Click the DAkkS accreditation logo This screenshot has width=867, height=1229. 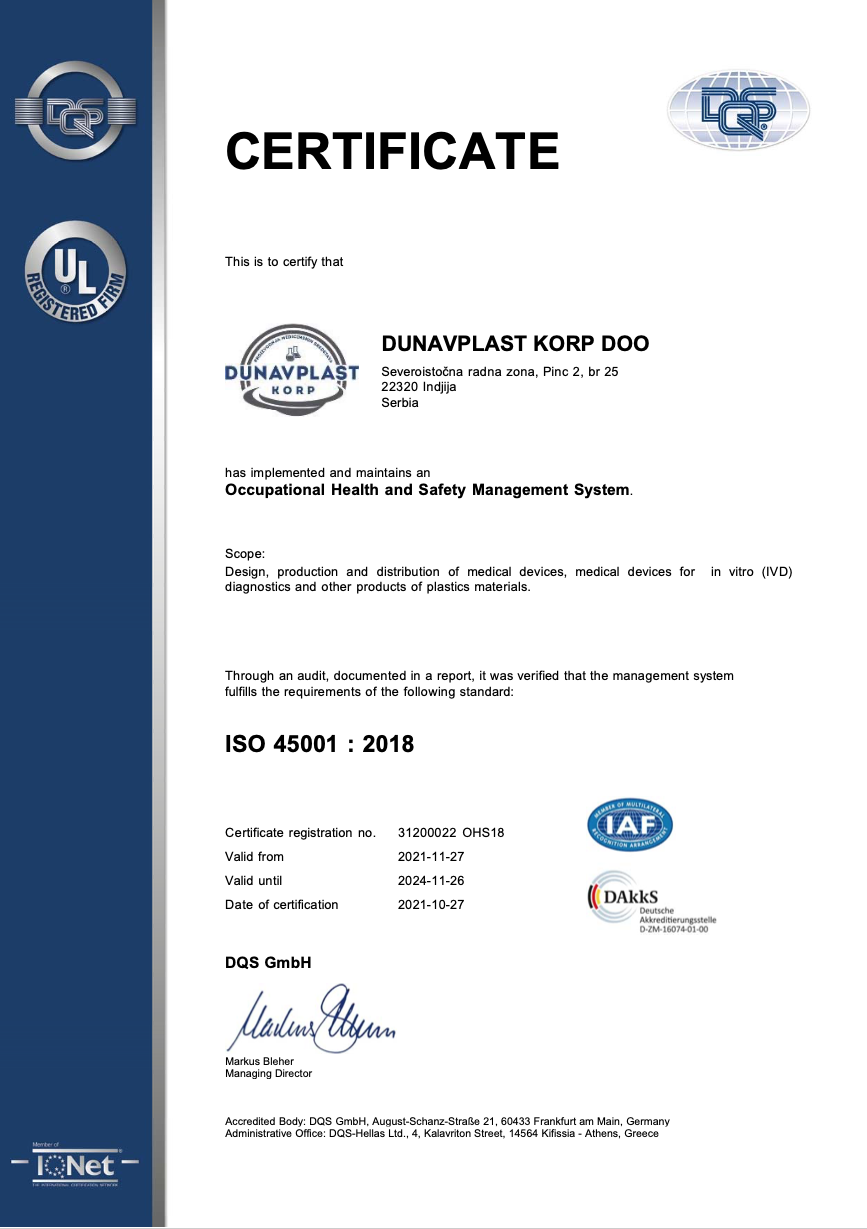[650, 903]
